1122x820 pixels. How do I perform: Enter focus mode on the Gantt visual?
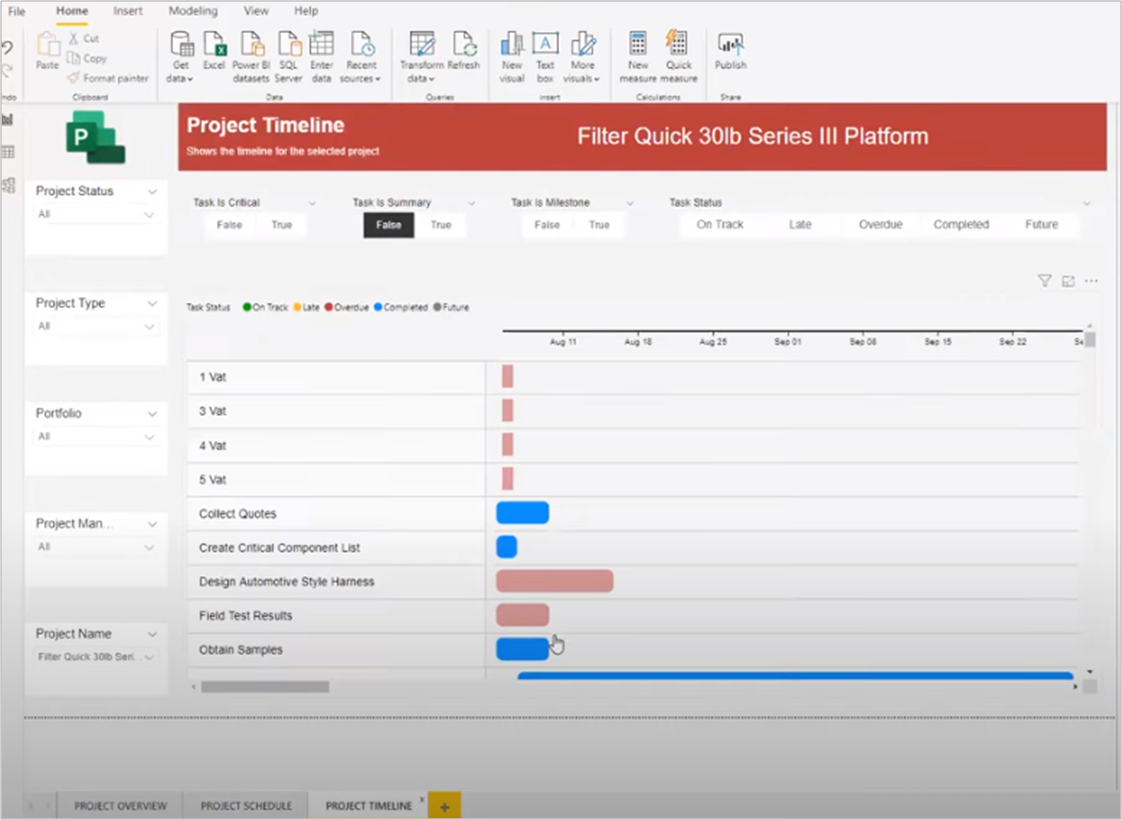(x=1066, y=281)
